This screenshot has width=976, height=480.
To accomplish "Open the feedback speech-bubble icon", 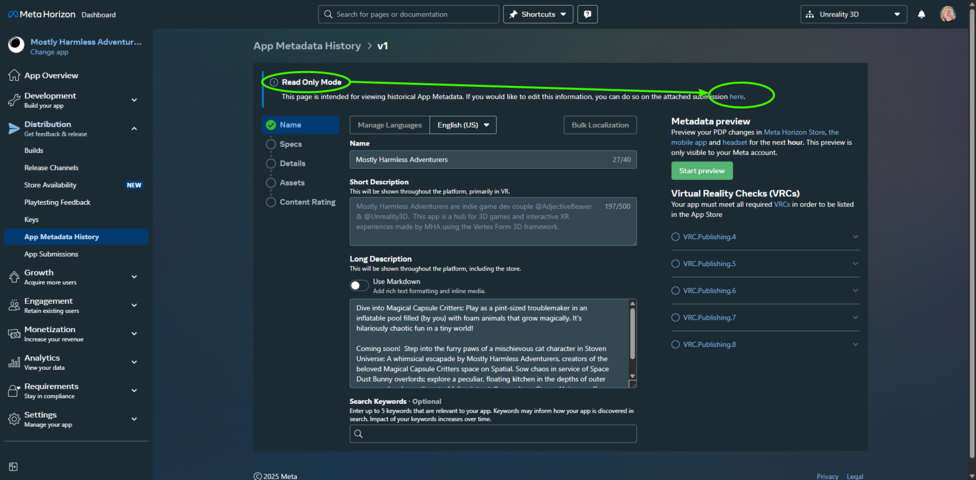I will pyautogui.click(x=588, y=14).
